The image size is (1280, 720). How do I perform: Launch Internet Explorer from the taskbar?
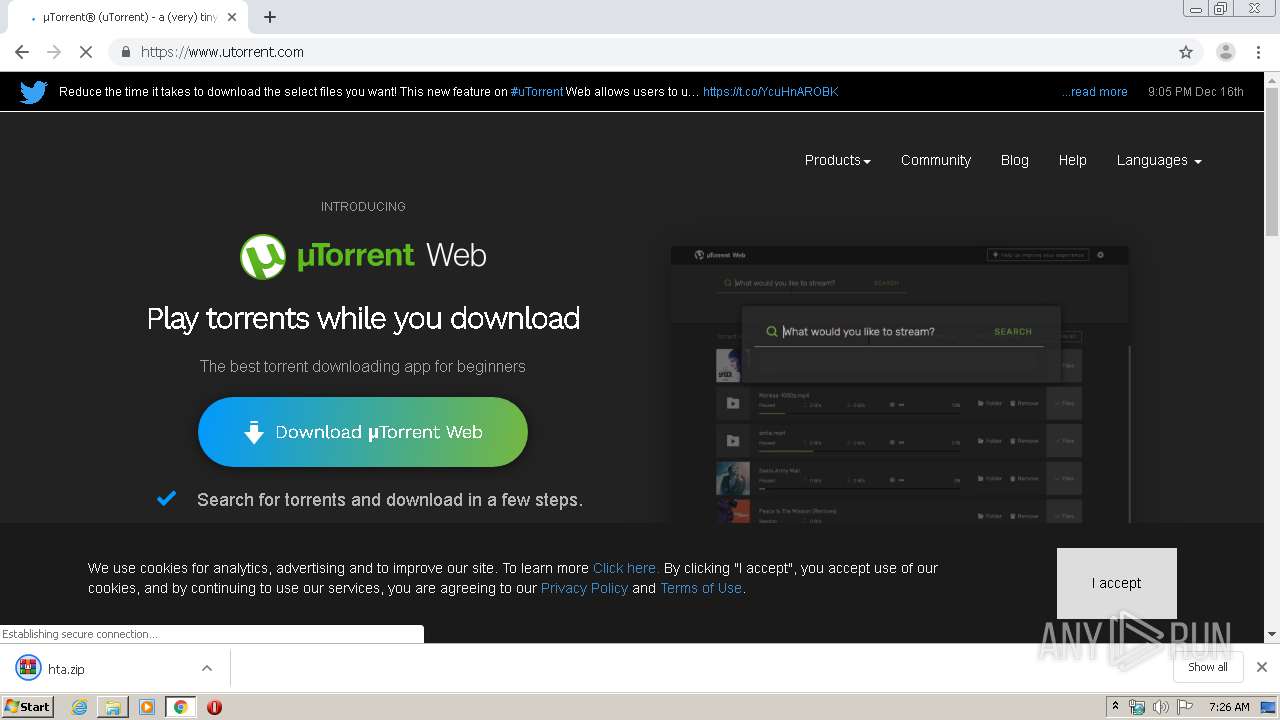pos(79,707)
